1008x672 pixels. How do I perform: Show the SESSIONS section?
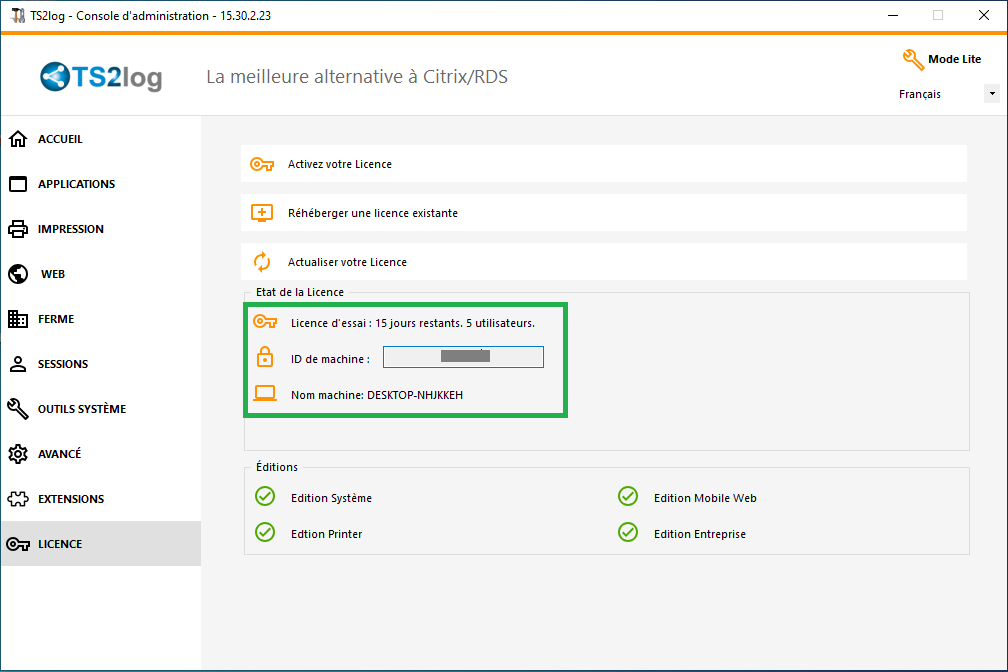coord(101,364)
